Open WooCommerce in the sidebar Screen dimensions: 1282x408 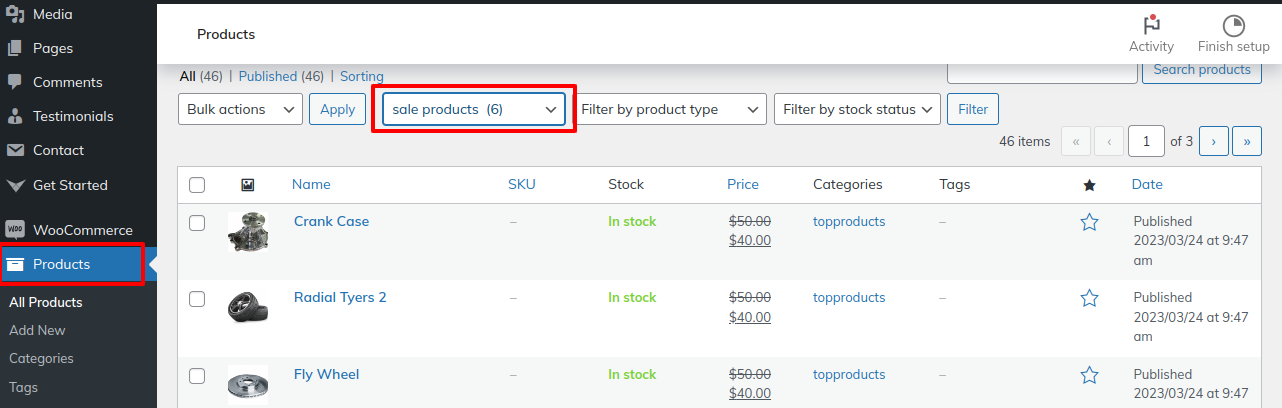(x=82, y=230)
